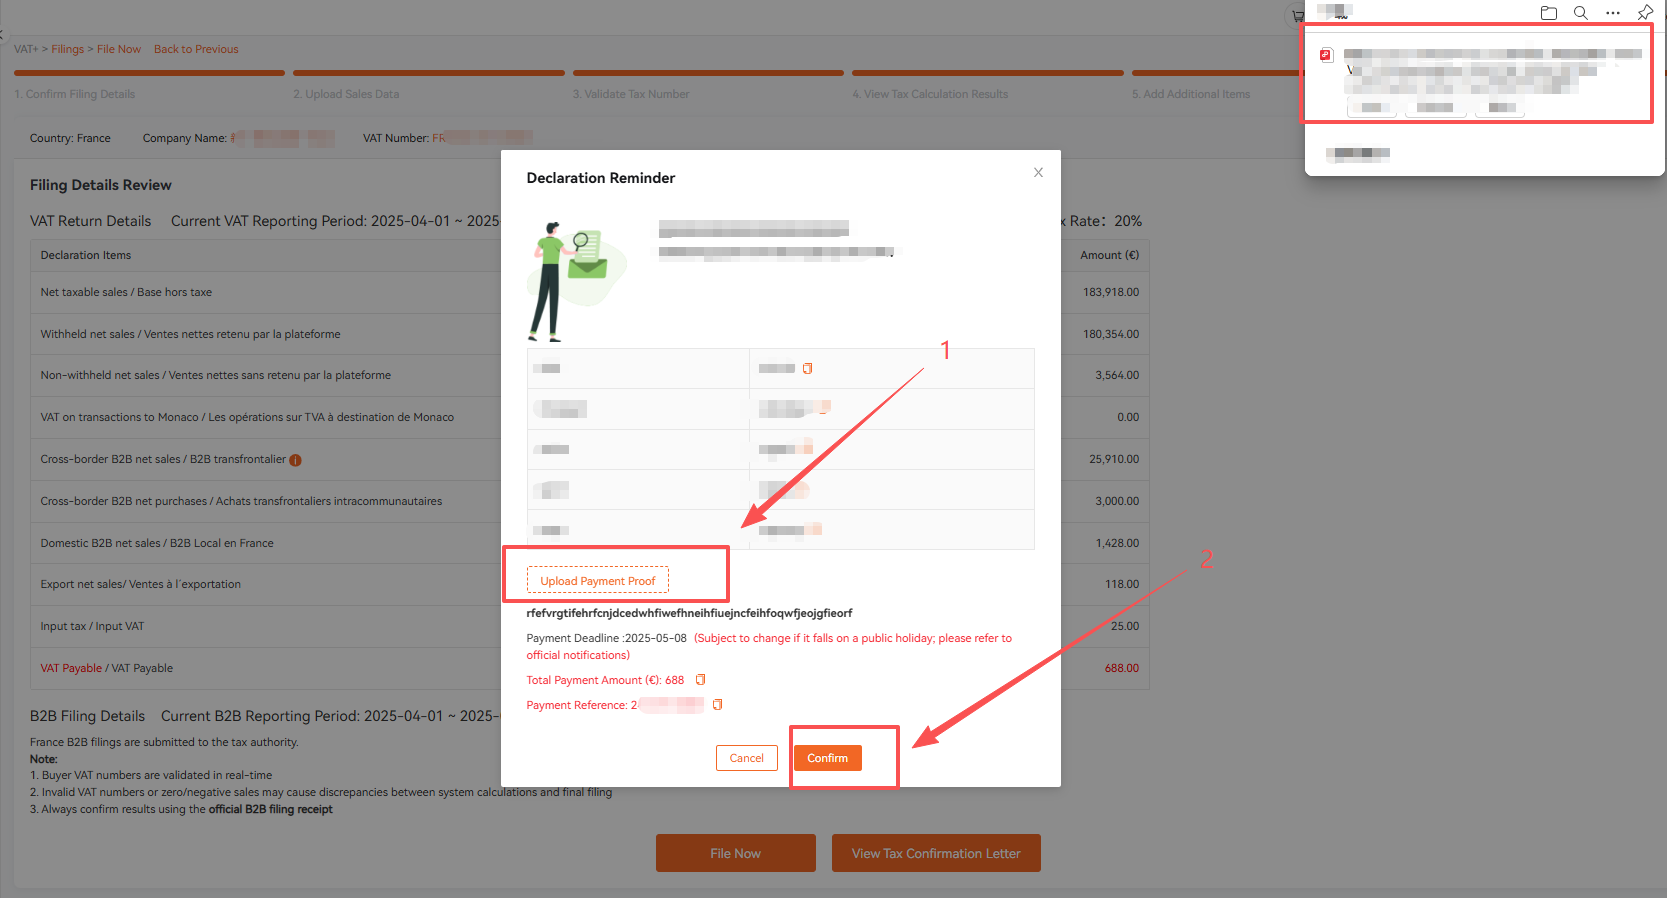Image resolution: width=1667 pixels, height=898 pixels.
Task: Click the Withheld net sales row label
Action: coord(190,334)
